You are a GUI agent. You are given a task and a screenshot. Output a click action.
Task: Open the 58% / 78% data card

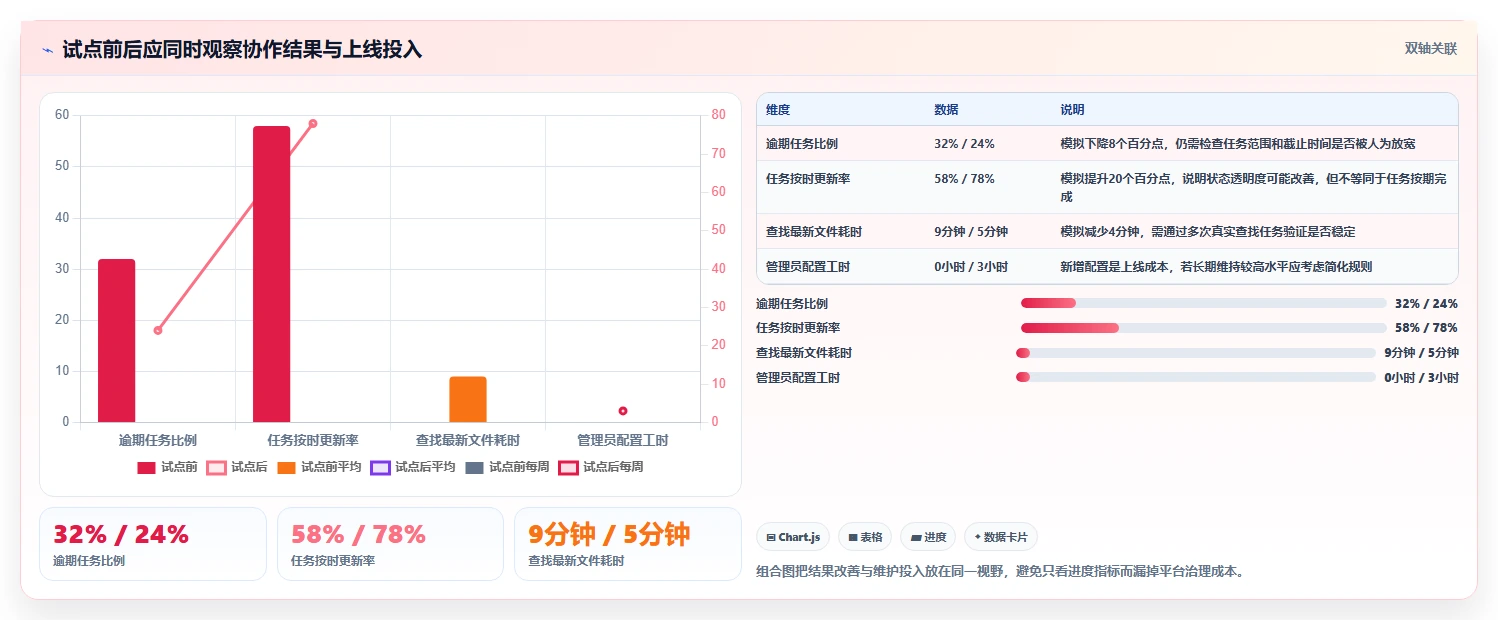point(390,544)
